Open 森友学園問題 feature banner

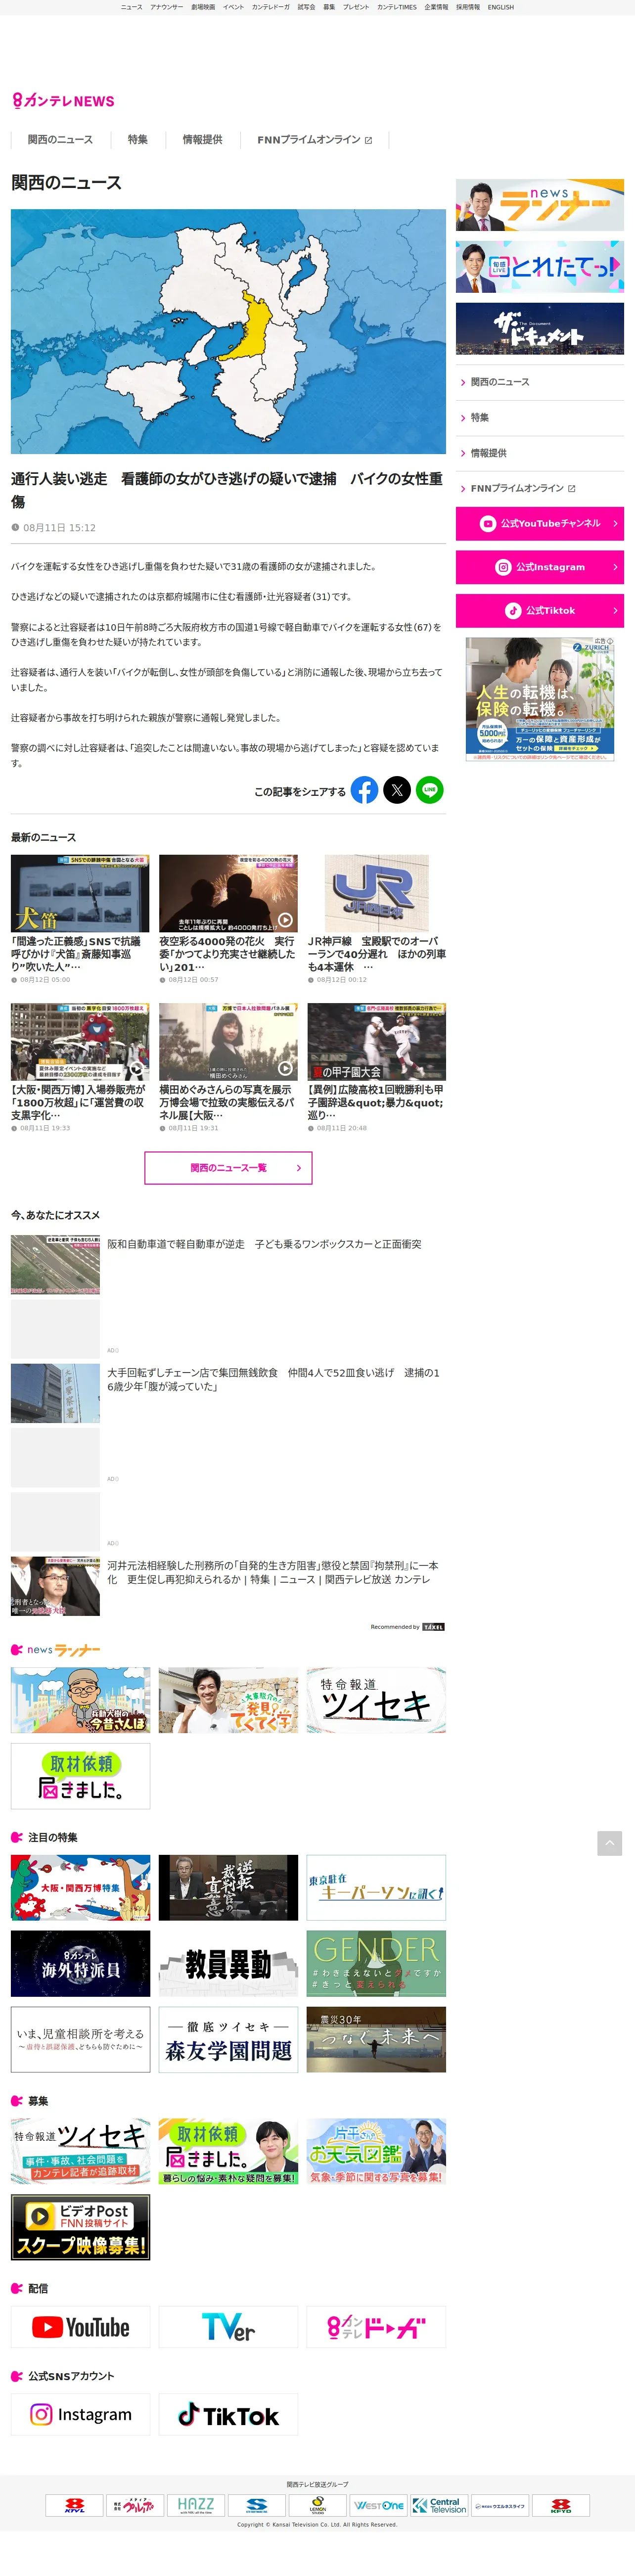pyautogui.click(x=228, y=2040)
